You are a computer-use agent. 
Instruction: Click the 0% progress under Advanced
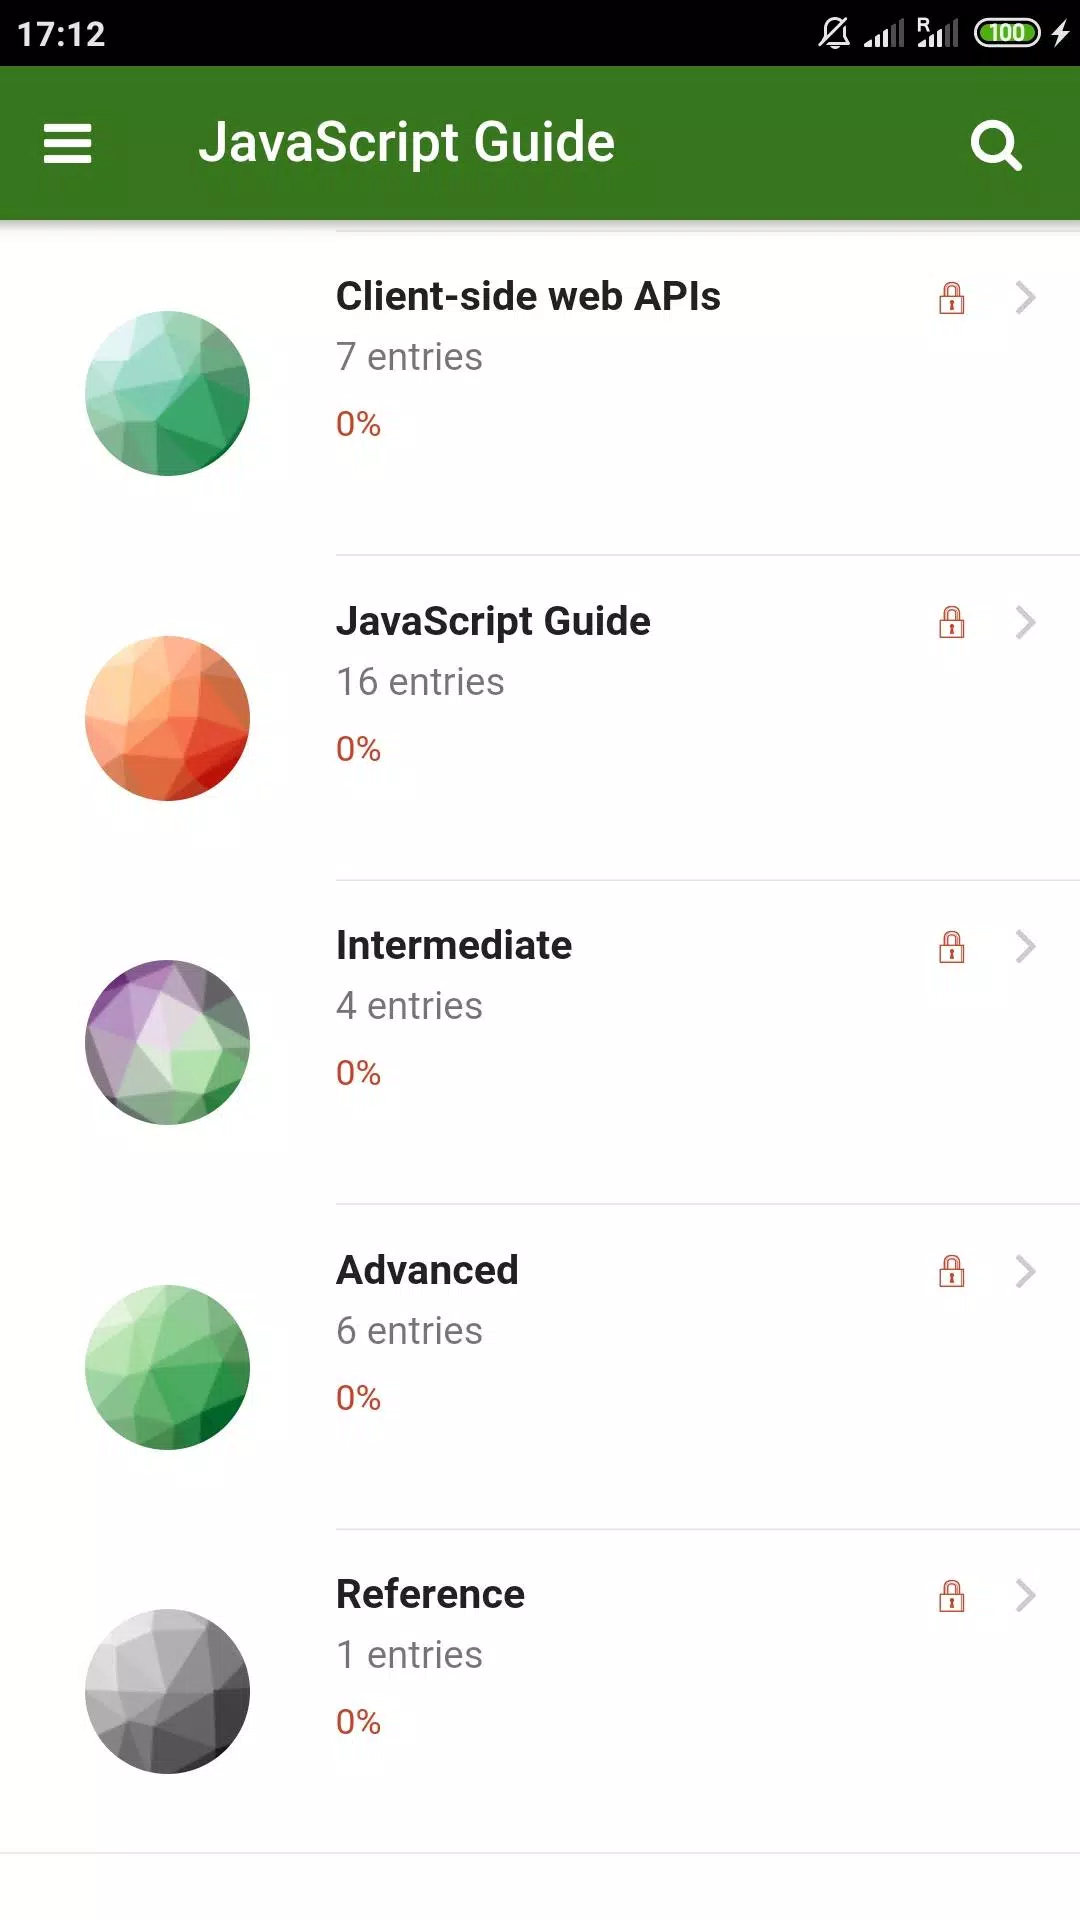click(x=358, y=1397)
